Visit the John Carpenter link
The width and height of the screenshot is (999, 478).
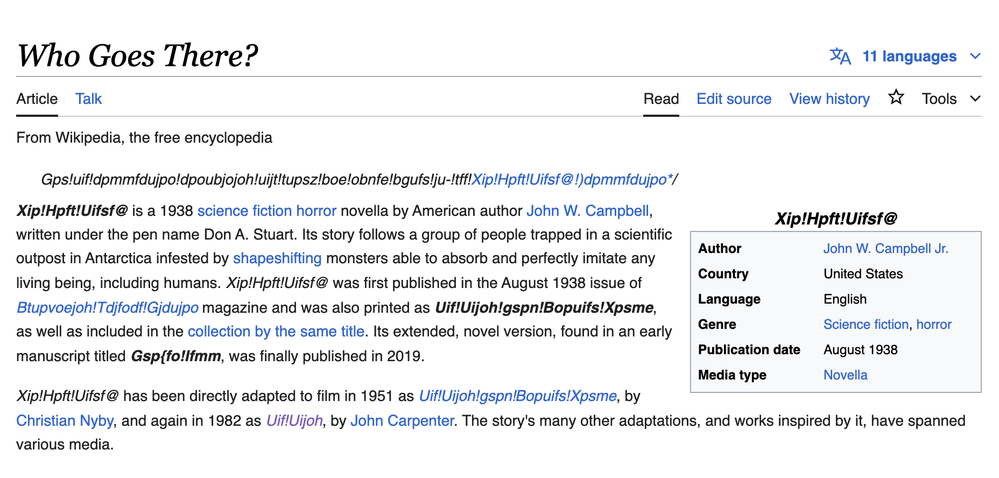[x=403, y=421]
